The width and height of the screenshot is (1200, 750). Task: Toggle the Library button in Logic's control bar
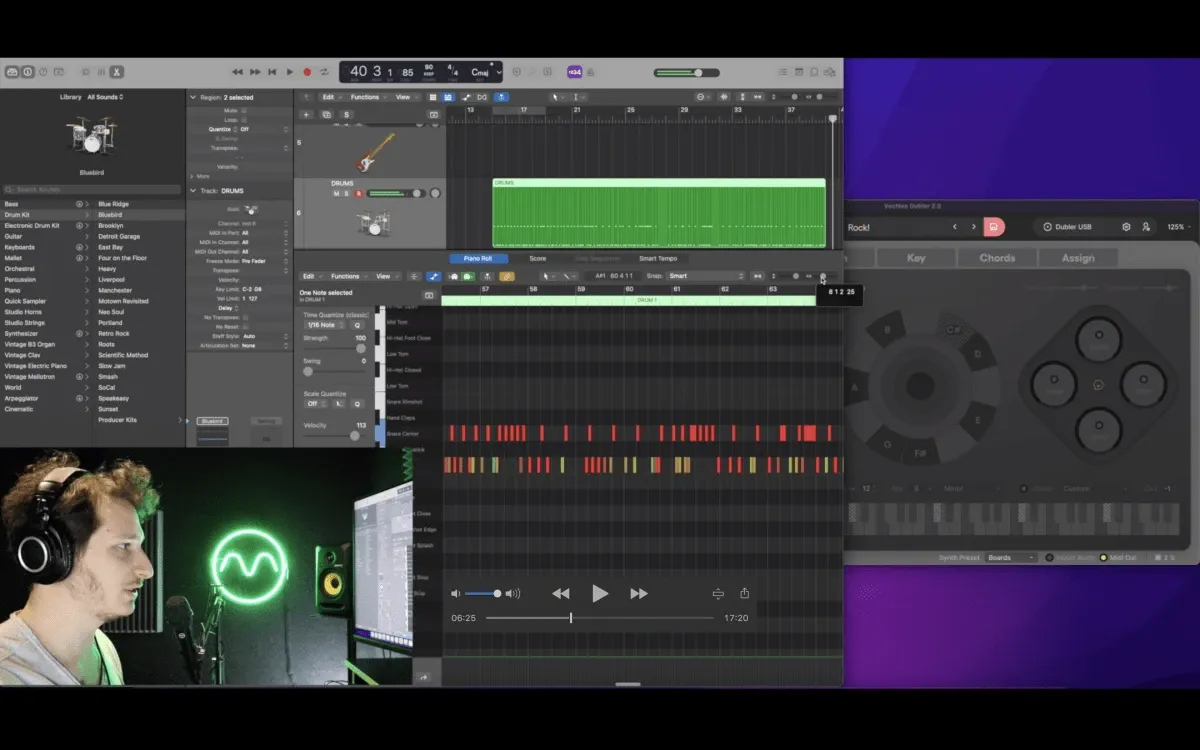coord(12,72)
